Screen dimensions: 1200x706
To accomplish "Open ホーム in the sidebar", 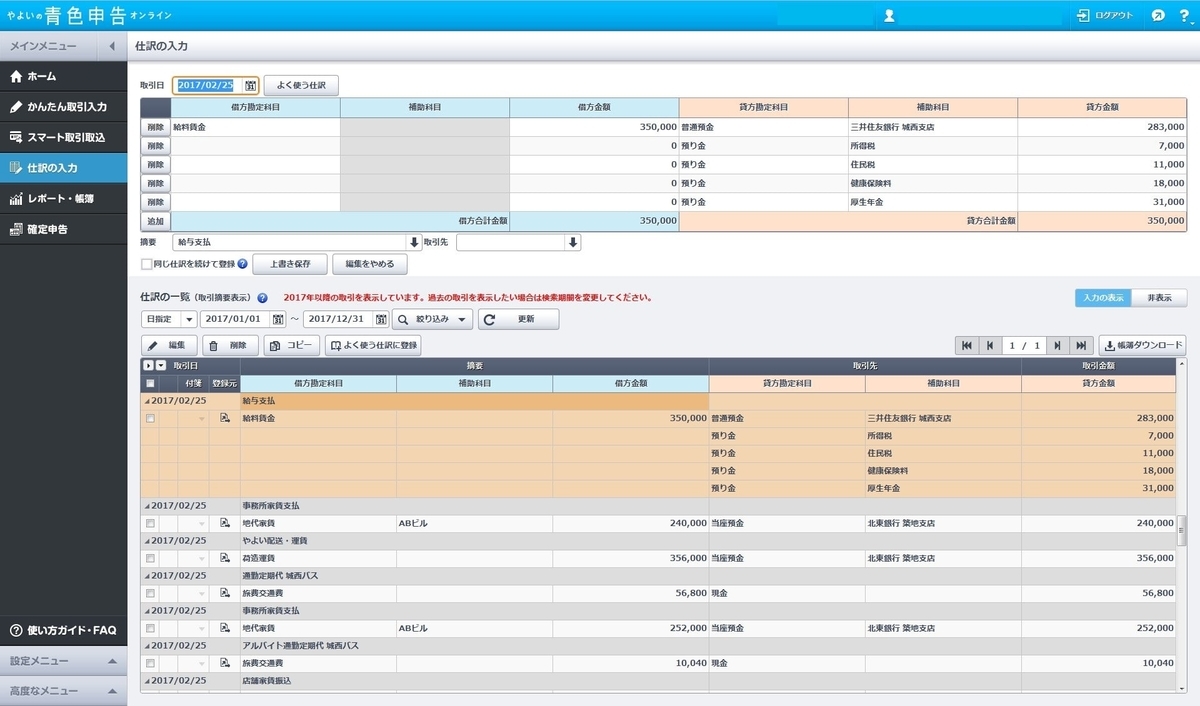I will point(63,76).
